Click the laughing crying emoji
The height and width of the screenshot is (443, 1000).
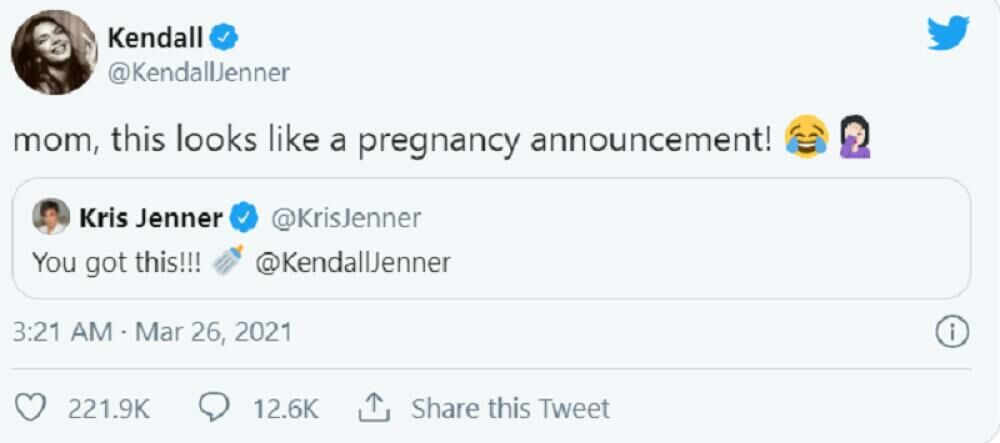click(806, 140)
